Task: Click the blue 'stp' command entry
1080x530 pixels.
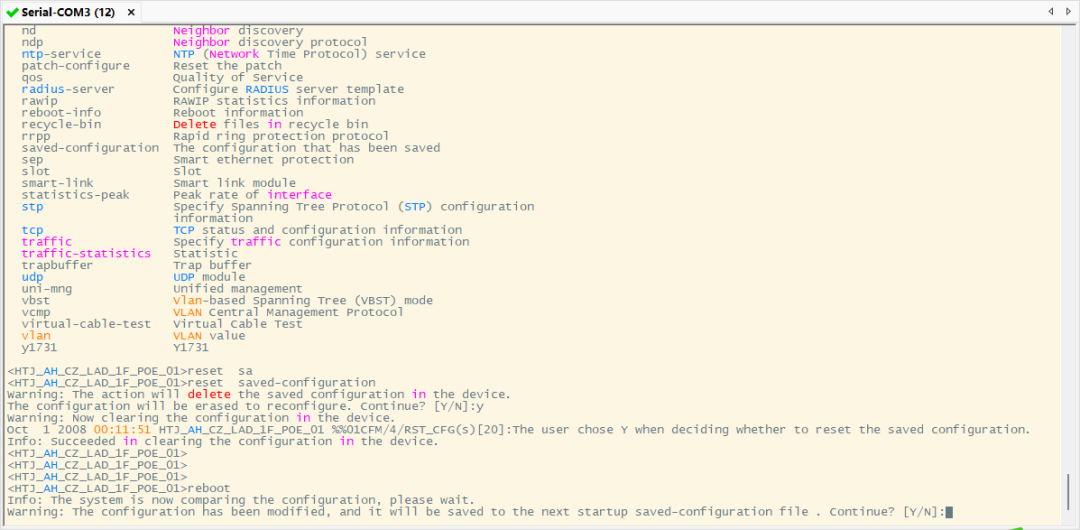Action: pyautogui.click(x=32, y=206)
